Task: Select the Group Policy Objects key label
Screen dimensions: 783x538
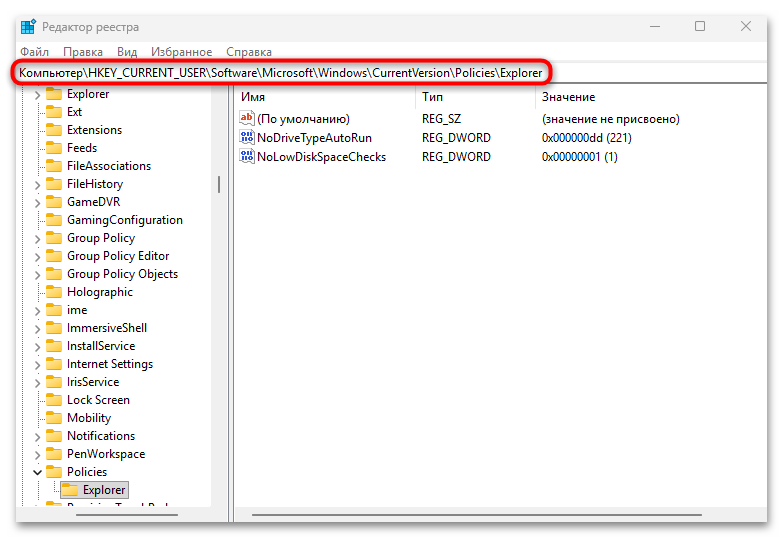Action: (x=122, y=274)
